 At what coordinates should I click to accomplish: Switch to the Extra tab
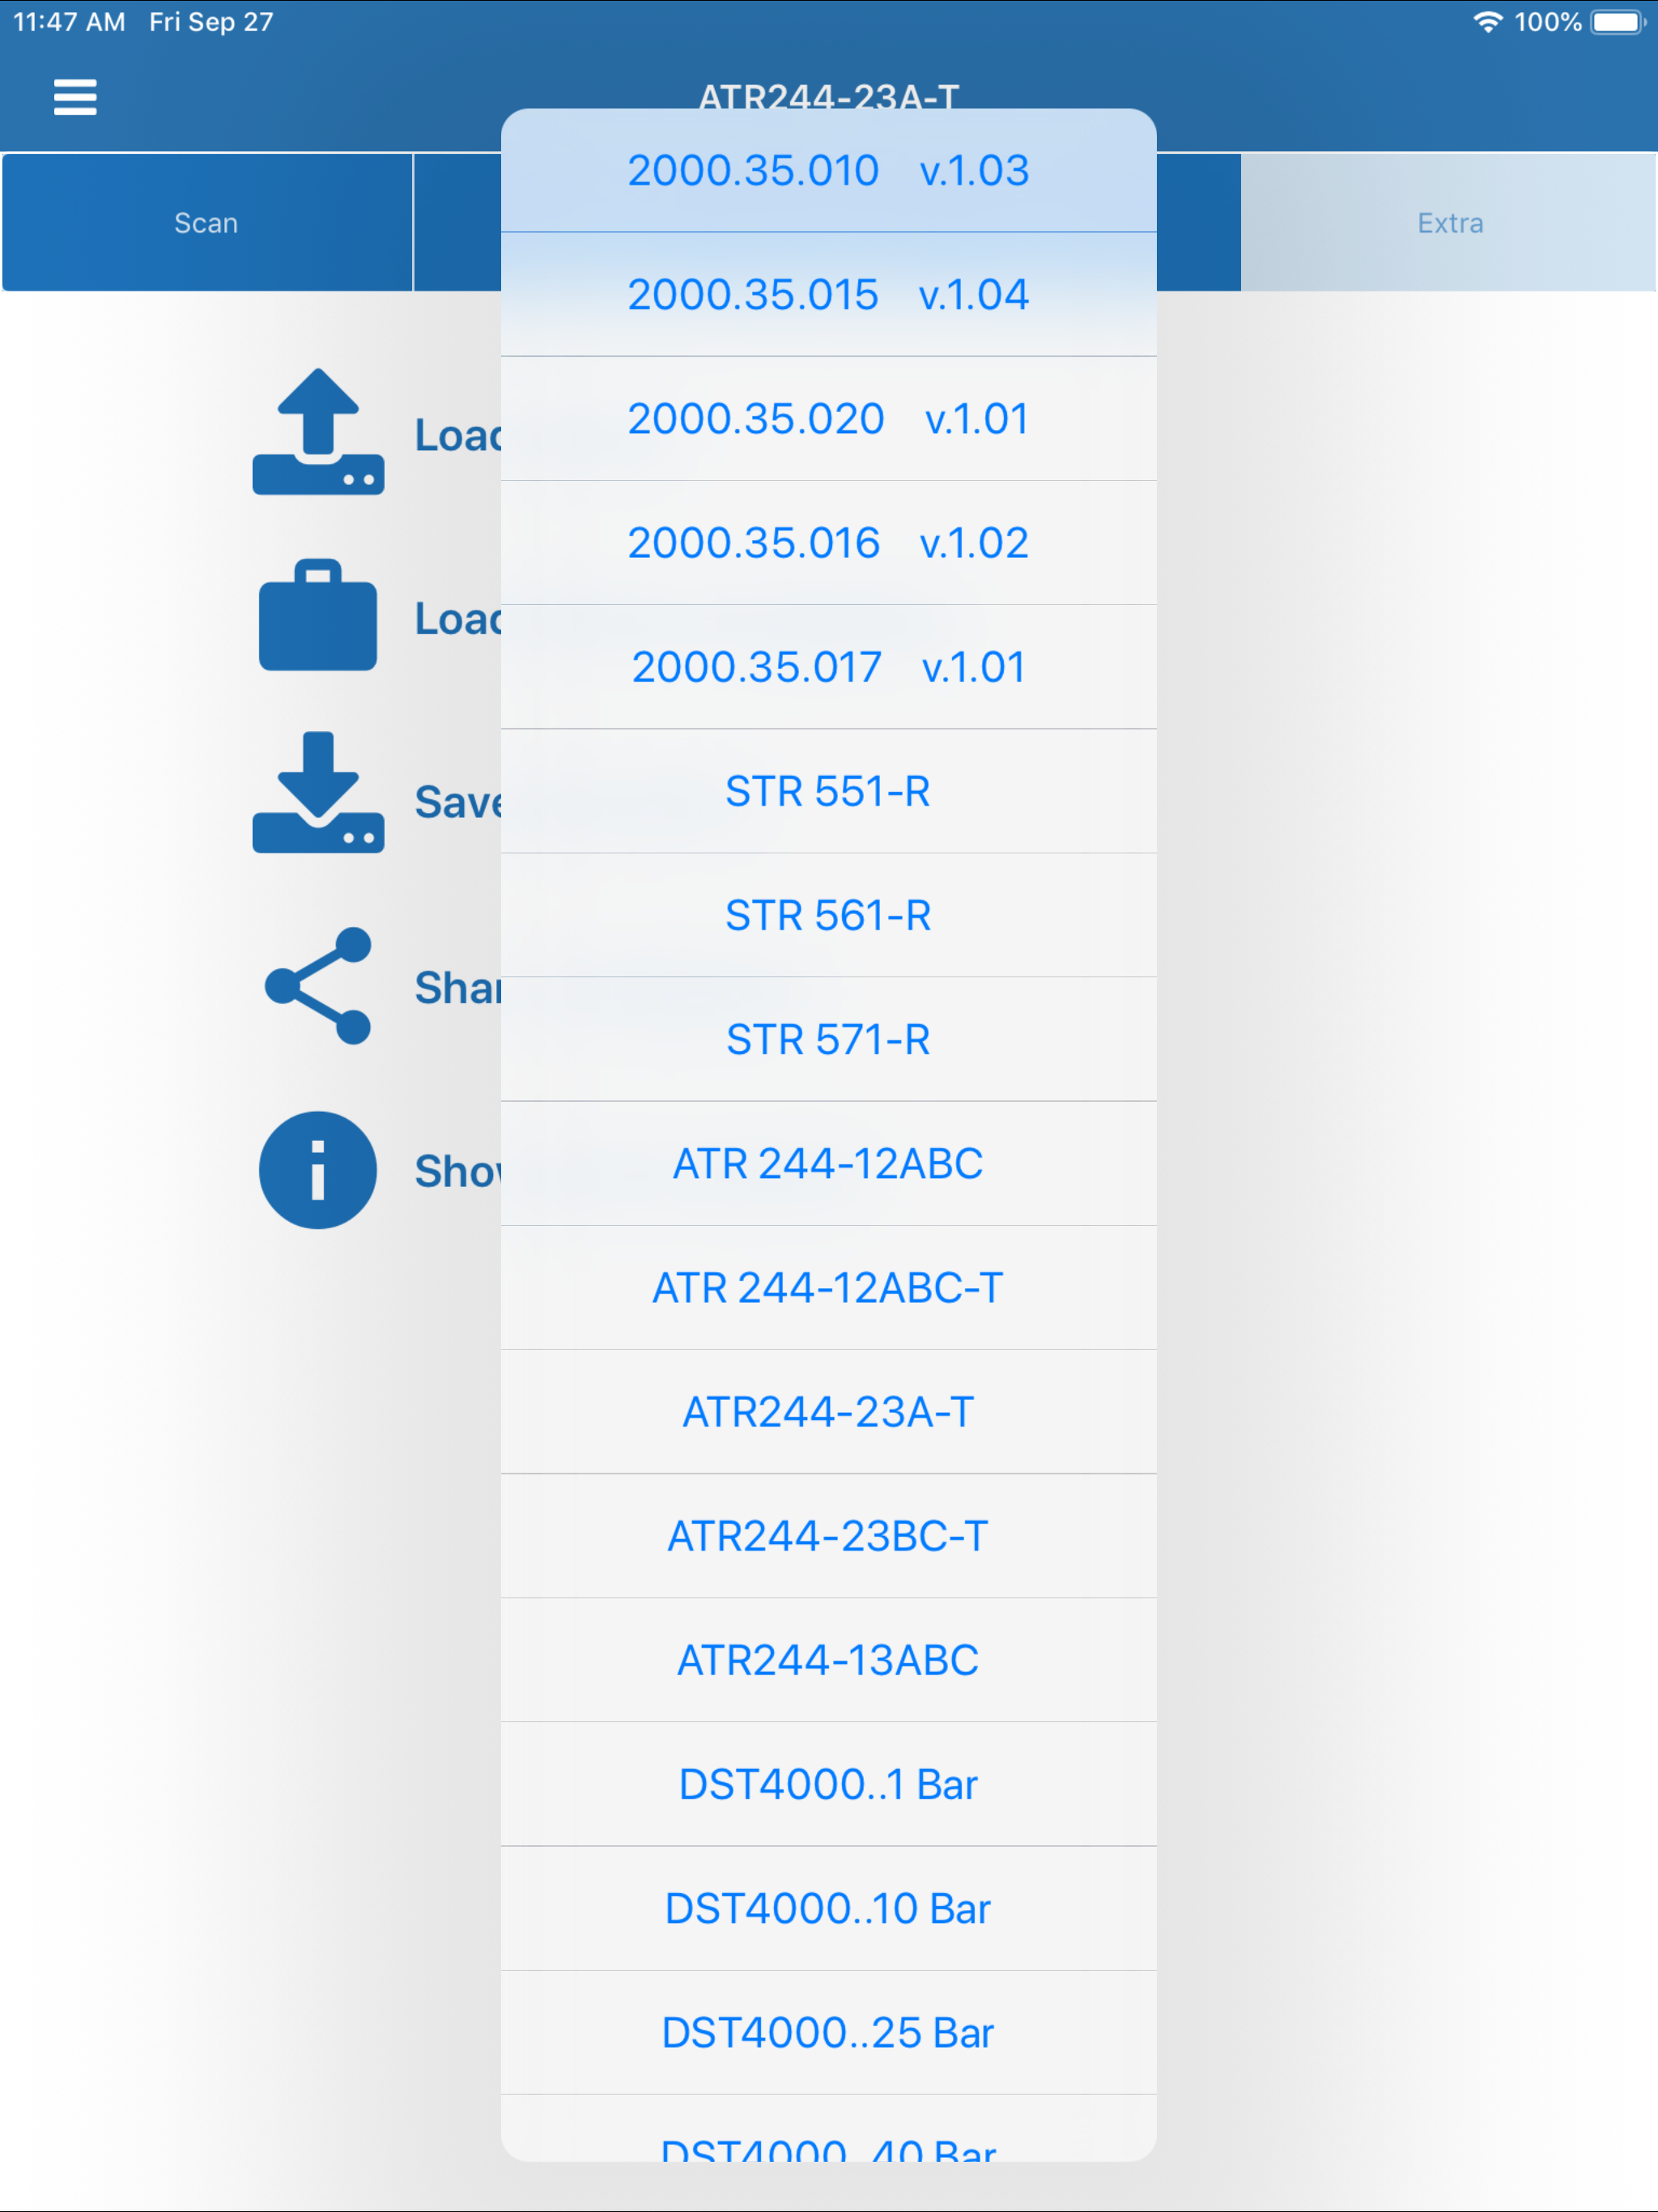[1449, 222]
